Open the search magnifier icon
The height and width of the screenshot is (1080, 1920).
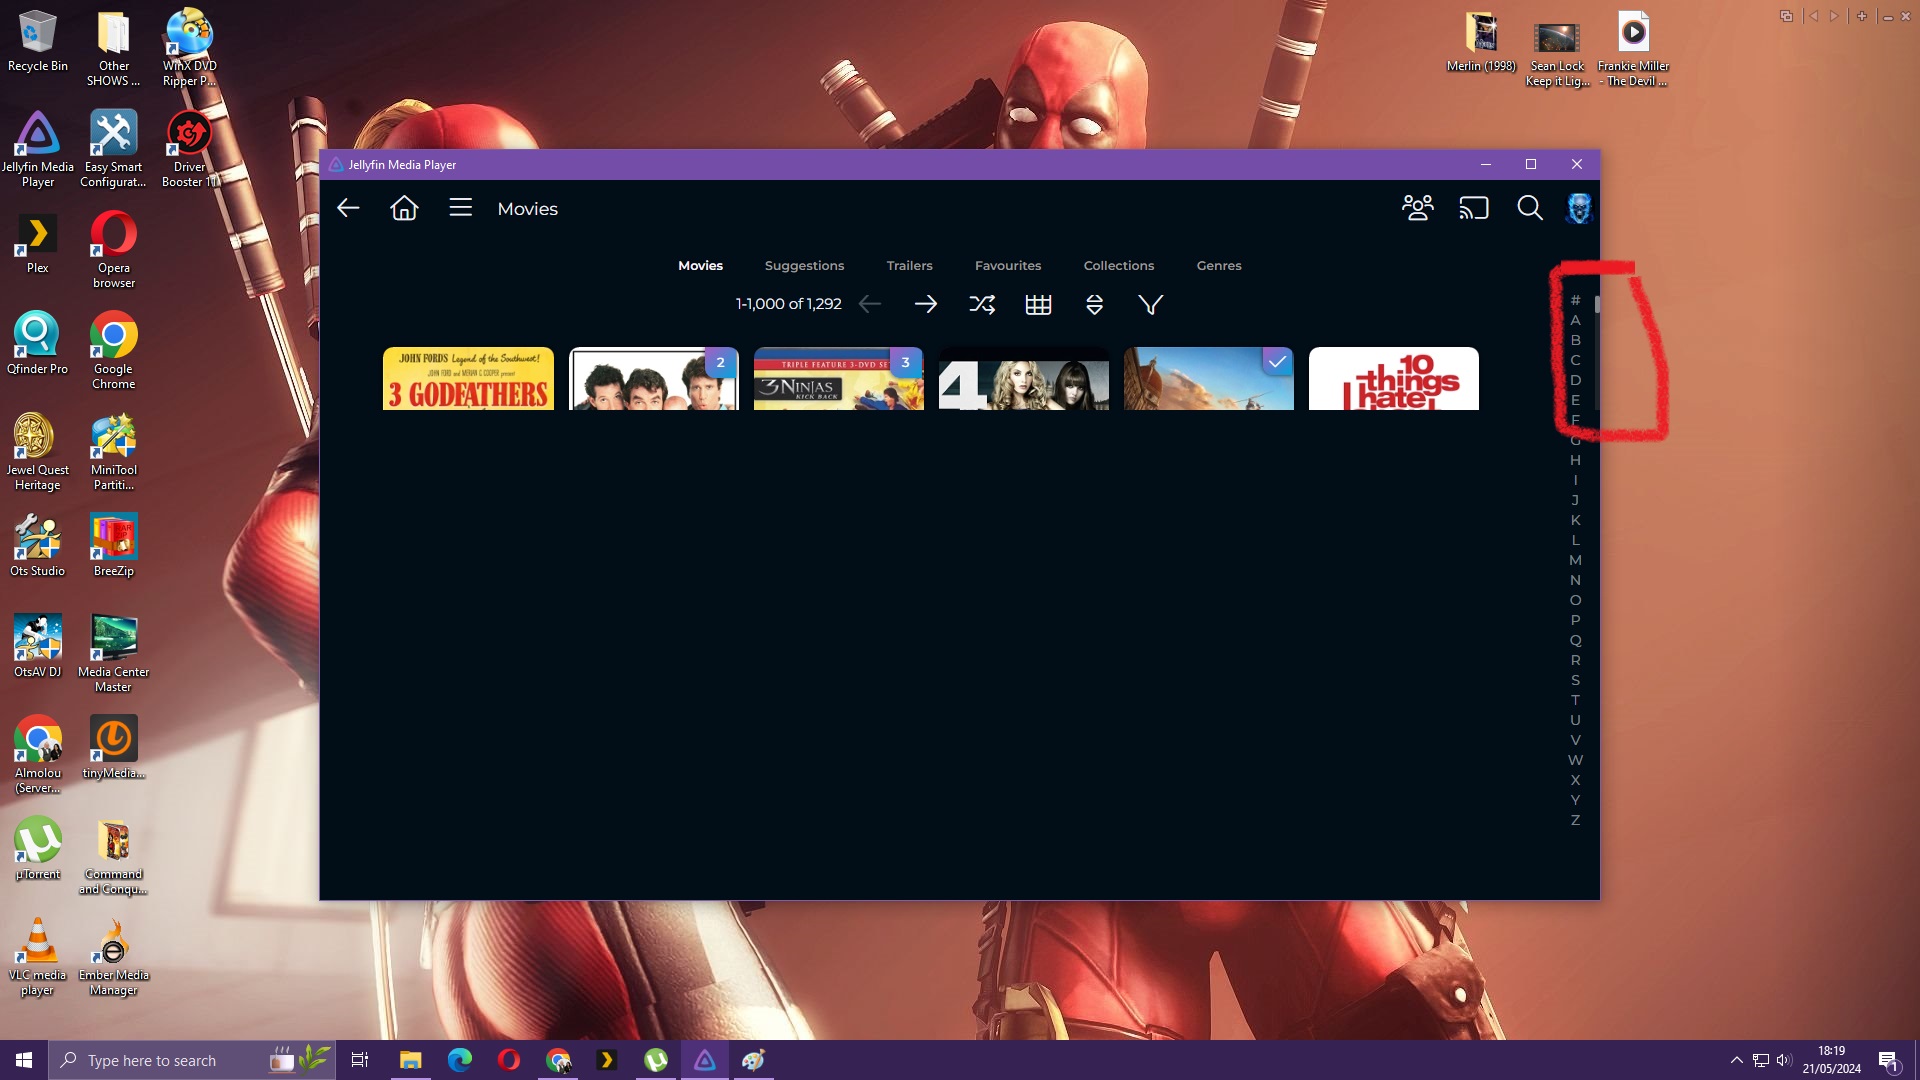point(1529,208)
